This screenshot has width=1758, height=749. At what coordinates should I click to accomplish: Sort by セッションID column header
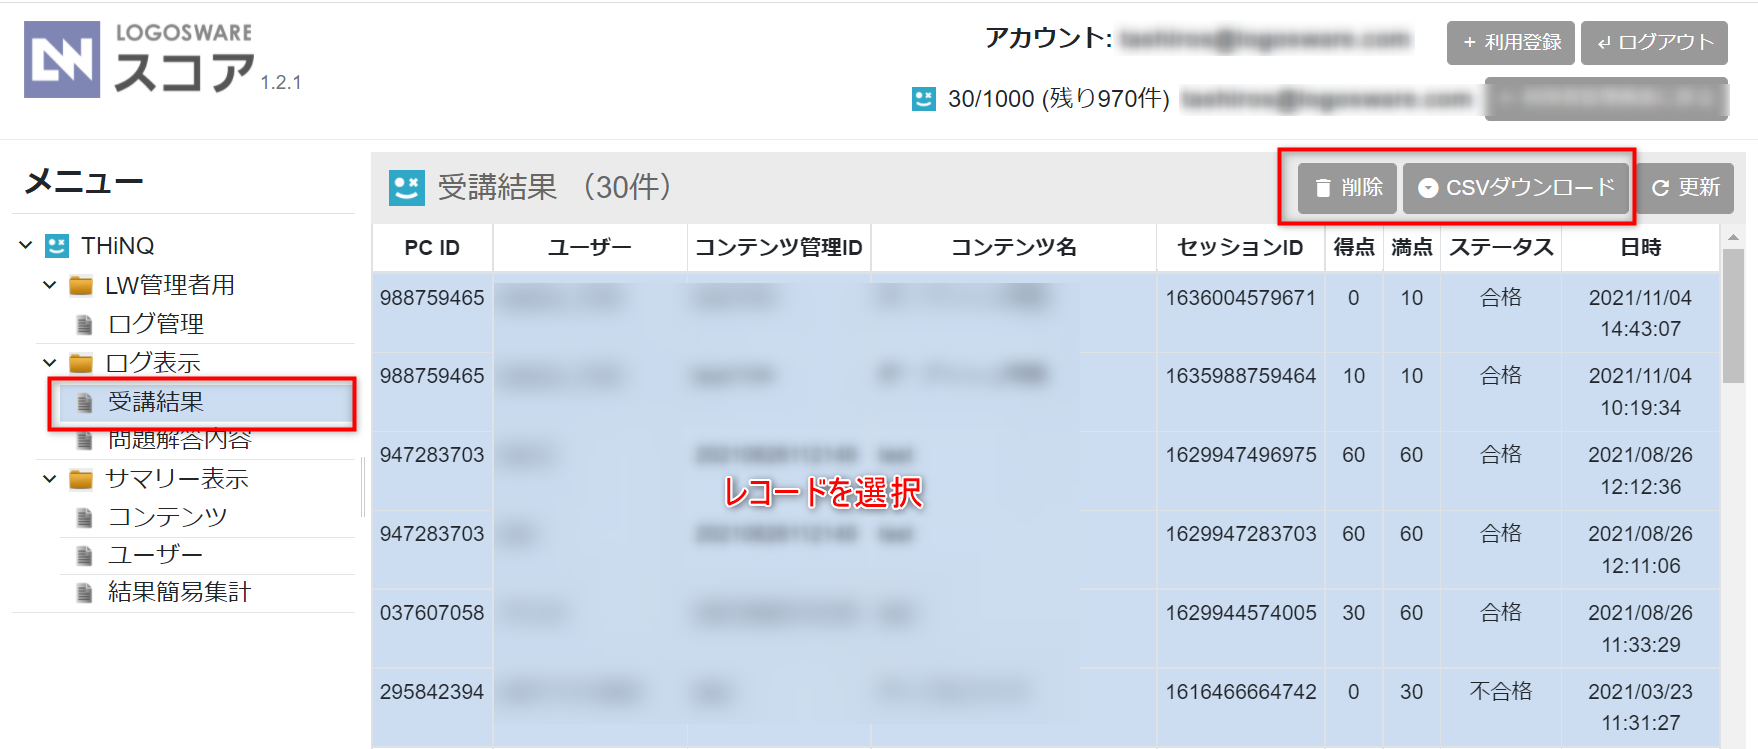click(1240, 248)
